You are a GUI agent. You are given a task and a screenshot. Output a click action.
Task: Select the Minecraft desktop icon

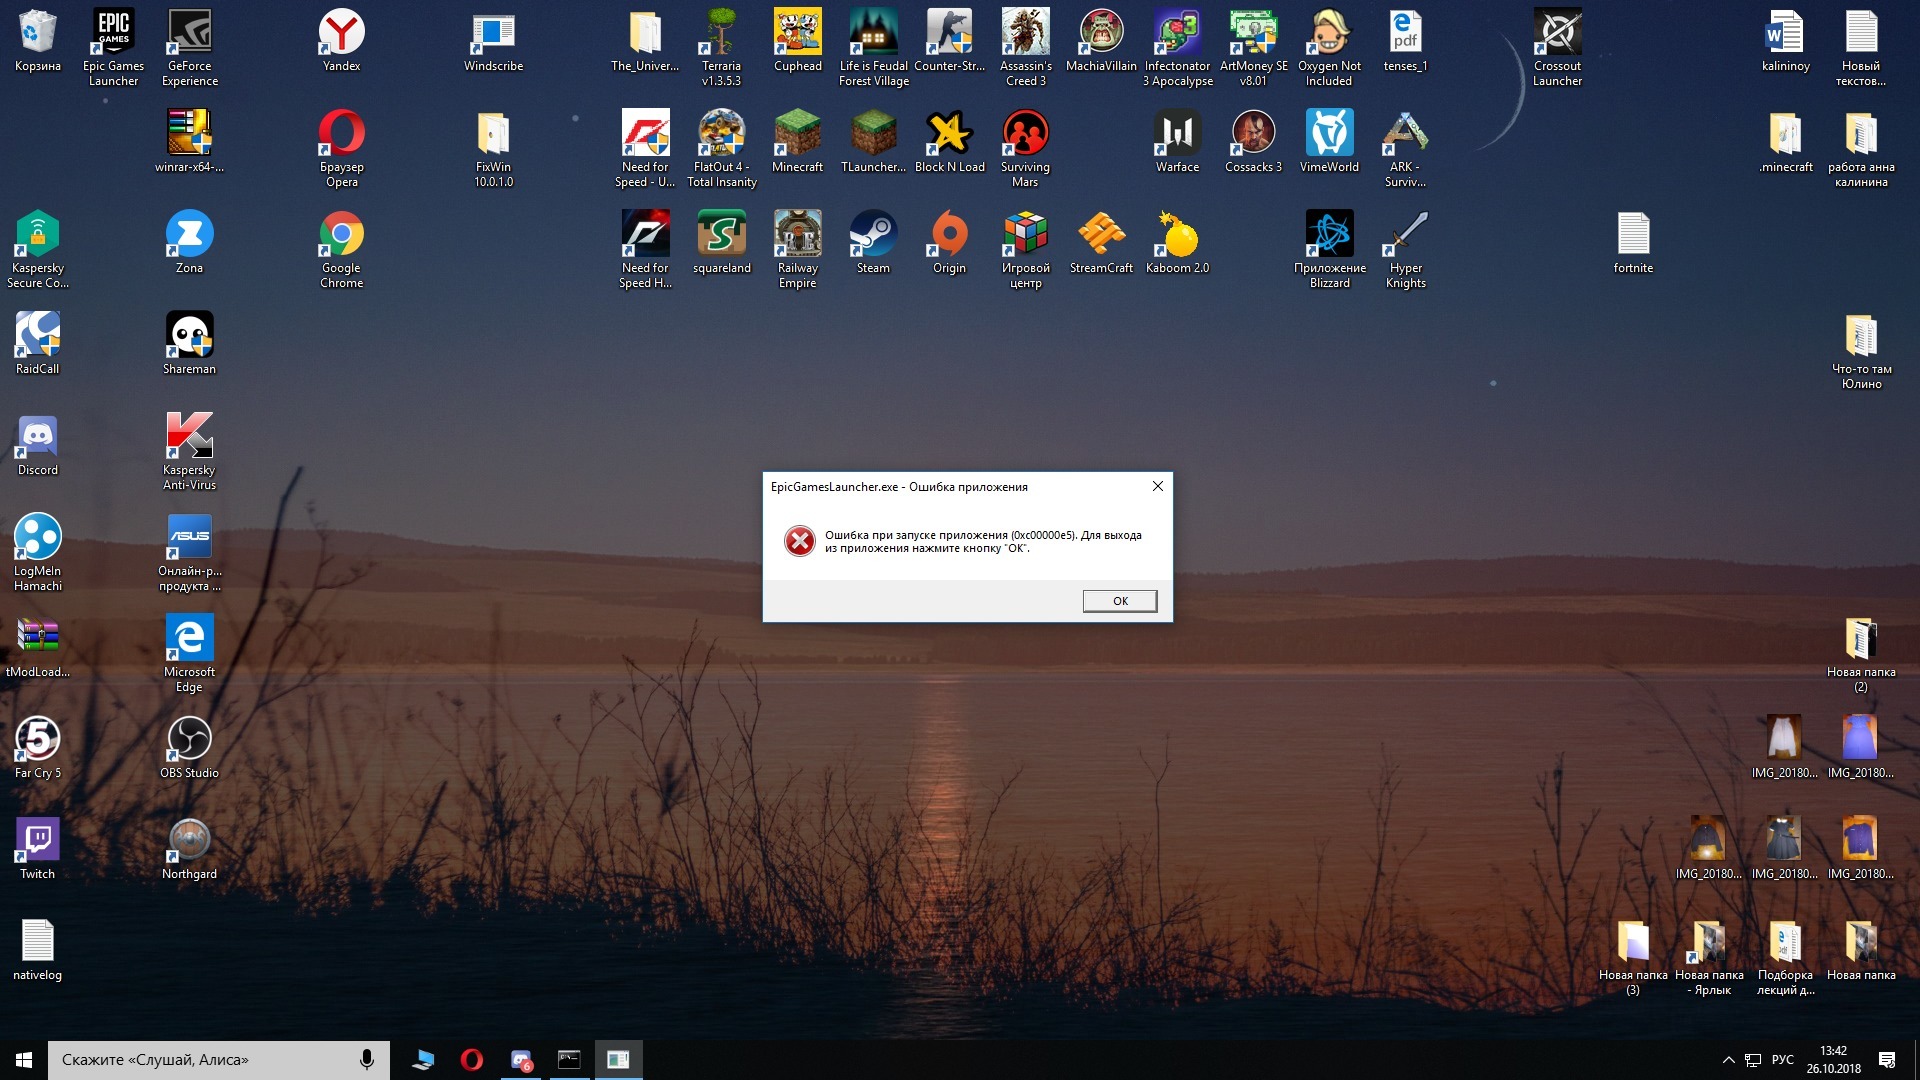tap(798, 141)
